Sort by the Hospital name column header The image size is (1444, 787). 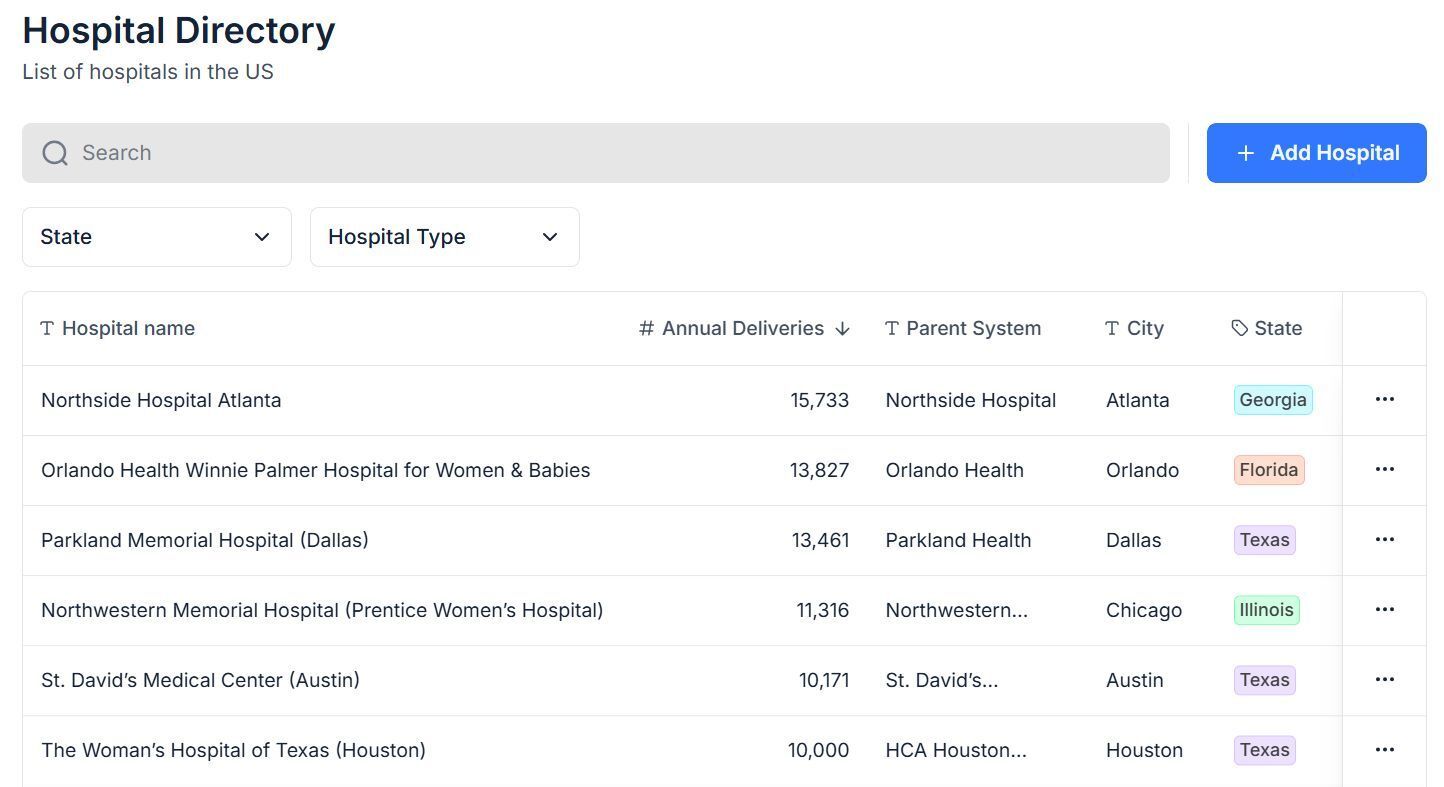click(x=128, y=329)
